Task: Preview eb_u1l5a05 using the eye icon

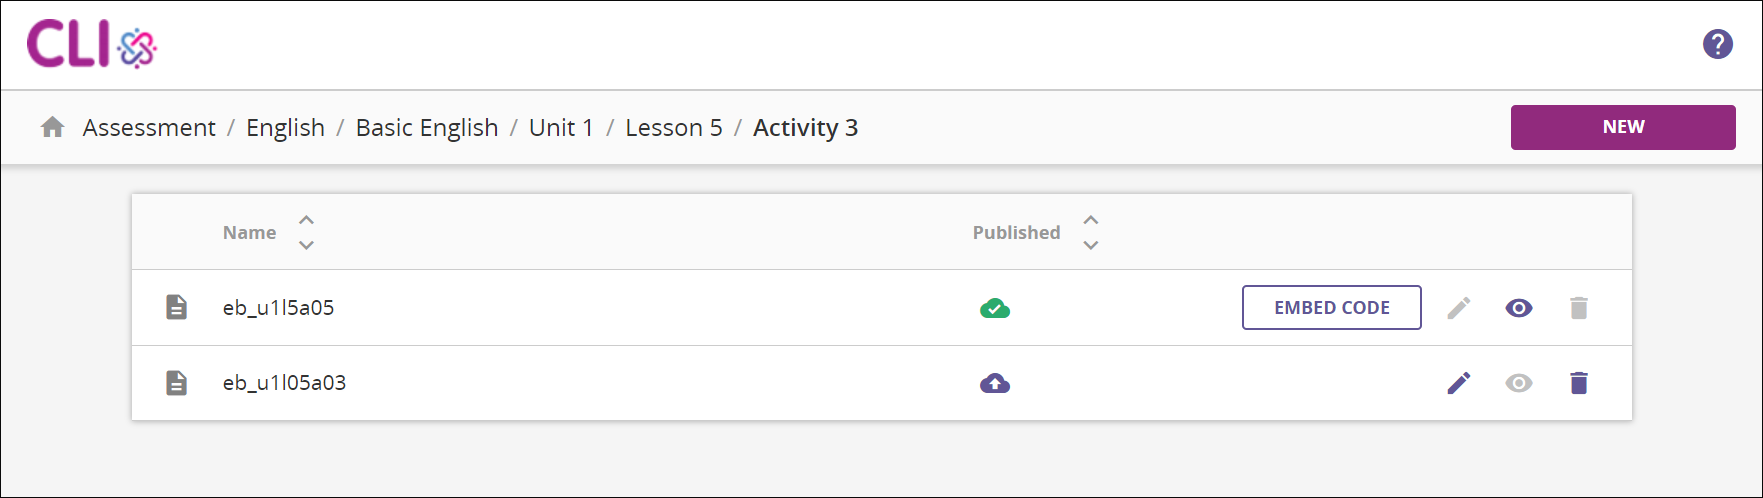Action: [x=1519, y=308]
